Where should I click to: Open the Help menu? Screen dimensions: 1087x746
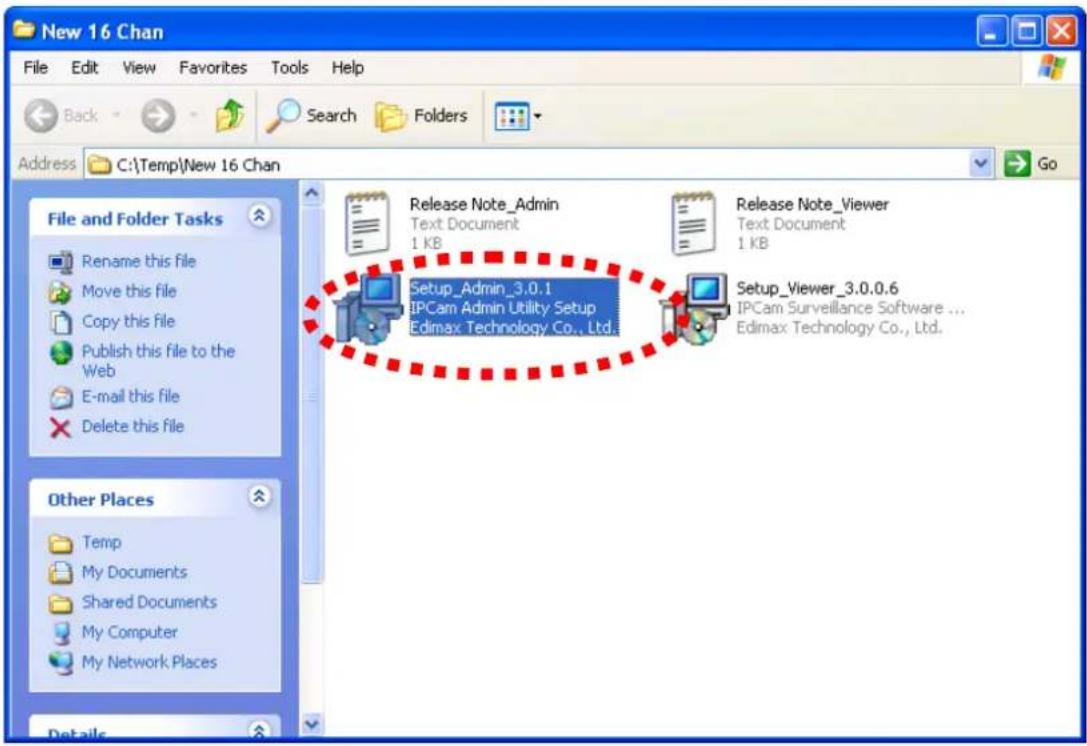point(347,68)
